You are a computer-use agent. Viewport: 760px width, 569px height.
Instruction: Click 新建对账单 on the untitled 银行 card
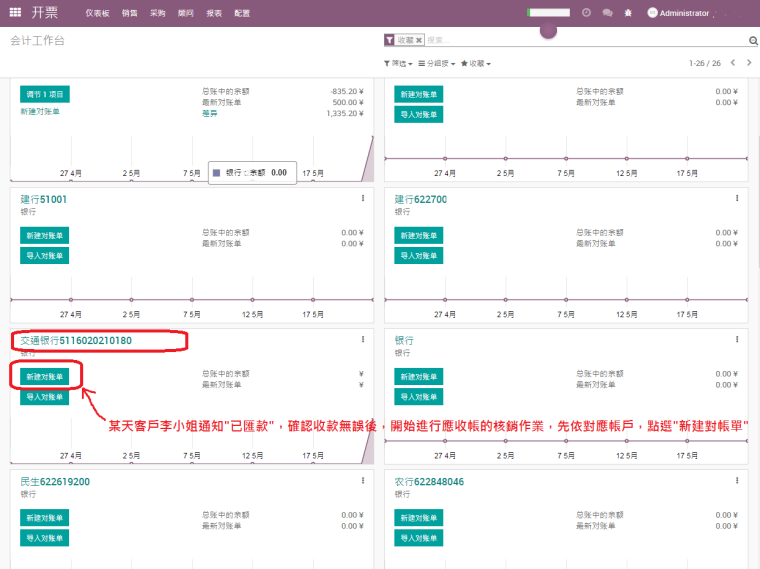tap(419, 377)
